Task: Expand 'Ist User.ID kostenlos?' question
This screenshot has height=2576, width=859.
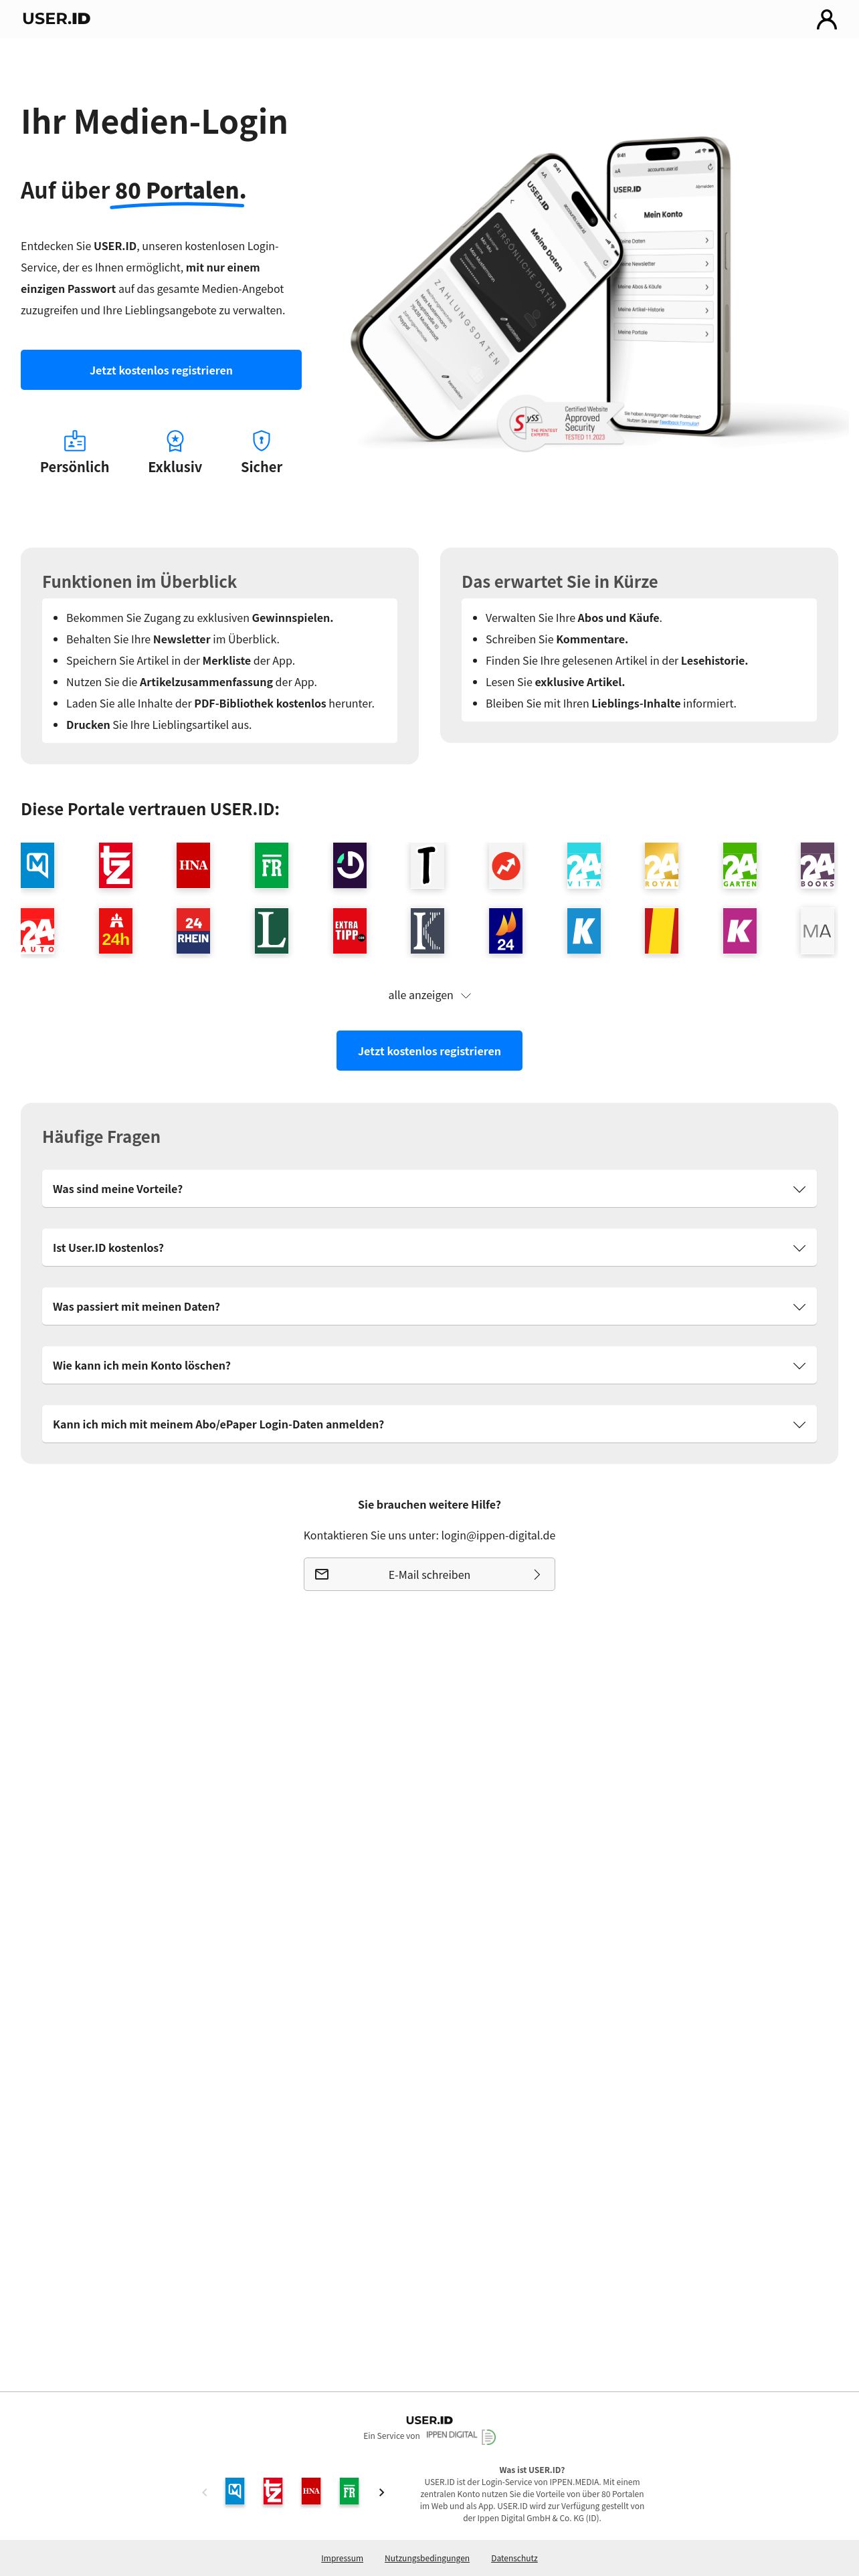Action: coord(429,1248)
